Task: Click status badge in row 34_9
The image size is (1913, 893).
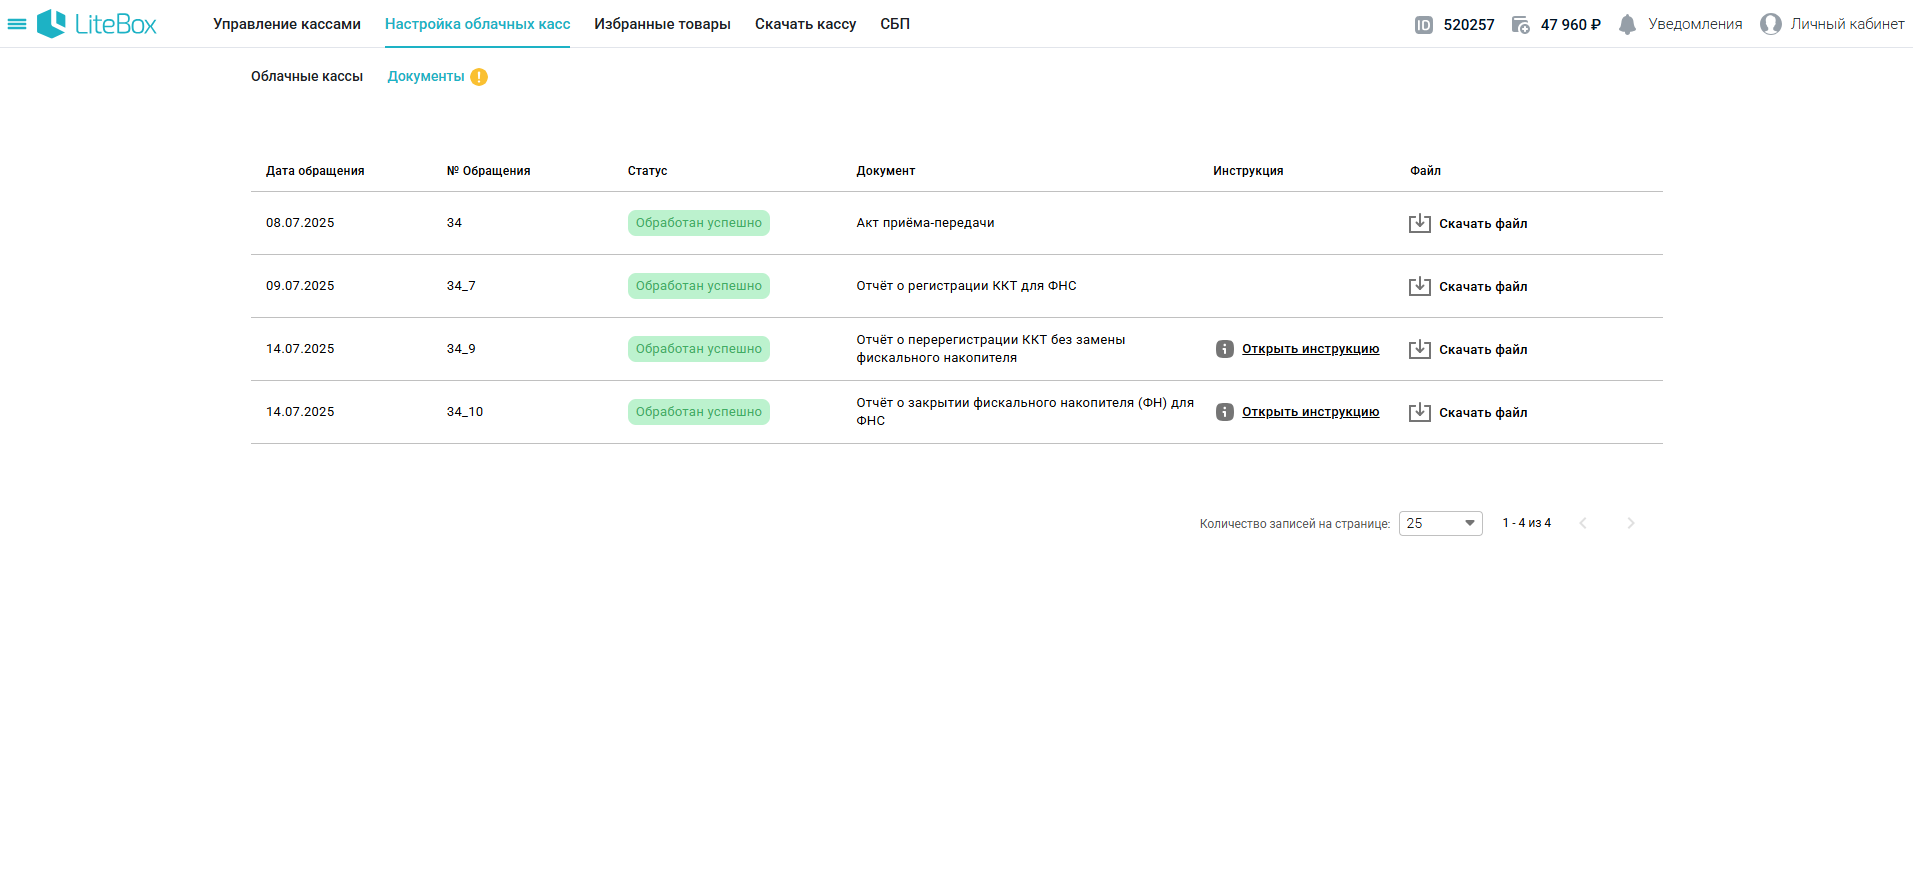Action: [699, 349]
